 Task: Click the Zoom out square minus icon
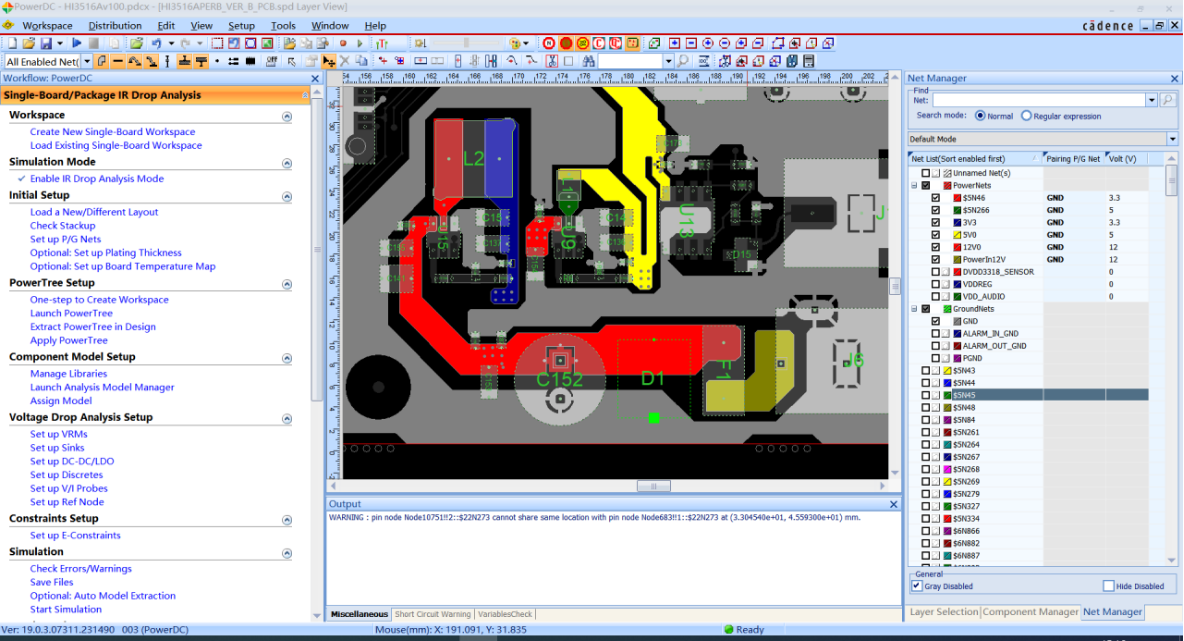pos(692,43)
